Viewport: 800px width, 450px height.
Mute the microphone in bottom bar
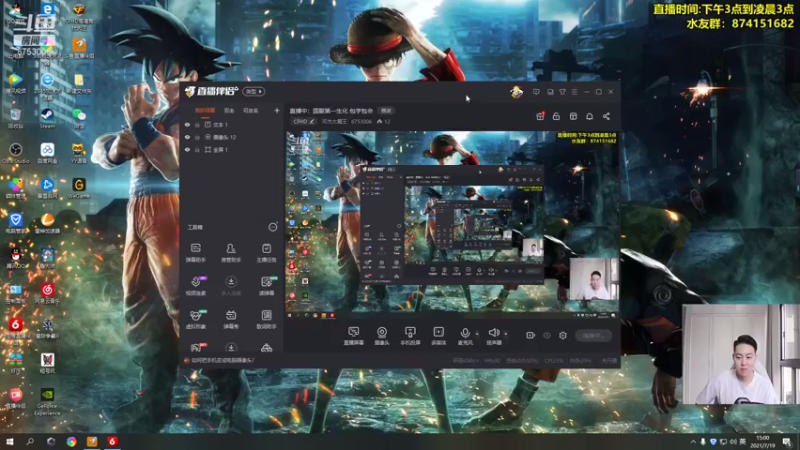click(x=465, y=336)
